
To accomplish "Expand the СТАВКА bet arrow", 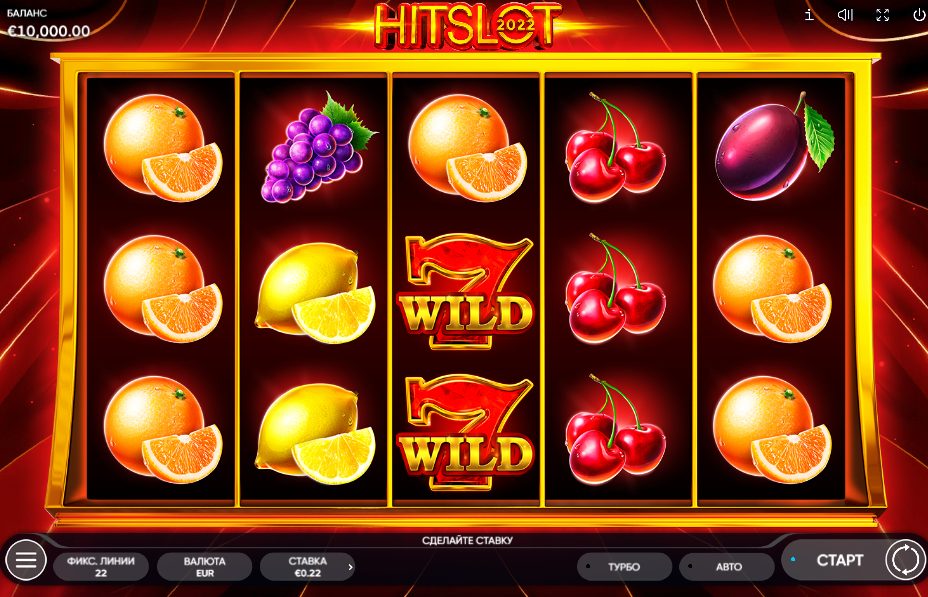I will (x=350, y=567).
